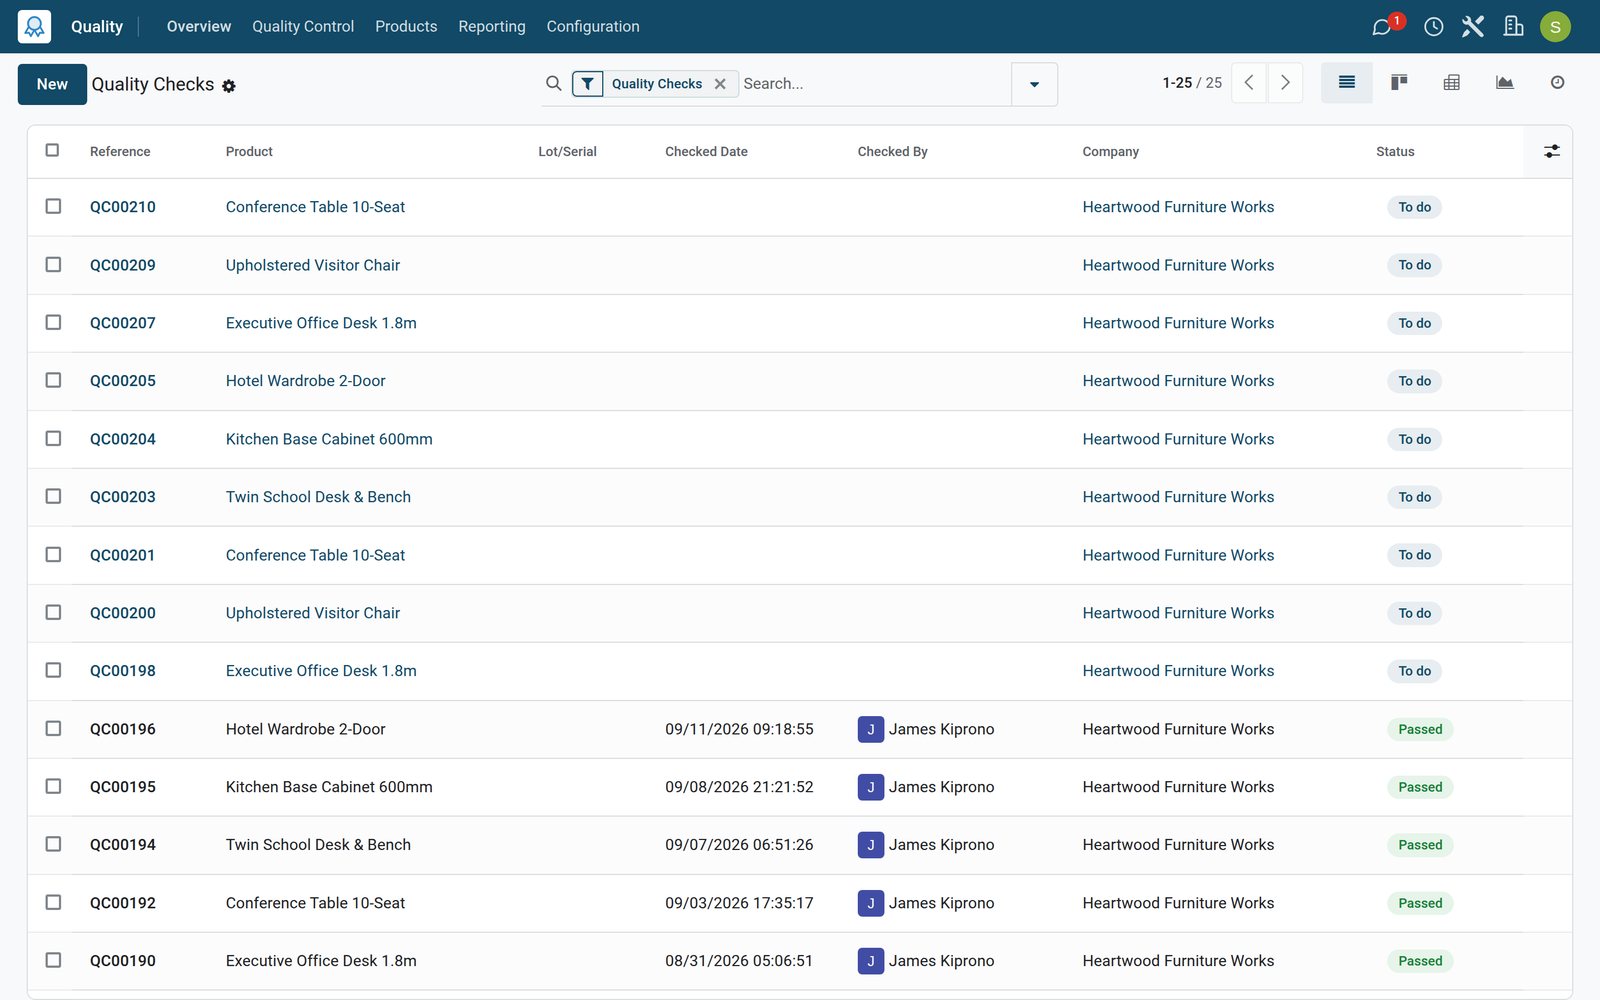Image resolution: width=1600 pixels, height=1000 pixels.
Task: Open the Reporting menu
Action: 491,27
